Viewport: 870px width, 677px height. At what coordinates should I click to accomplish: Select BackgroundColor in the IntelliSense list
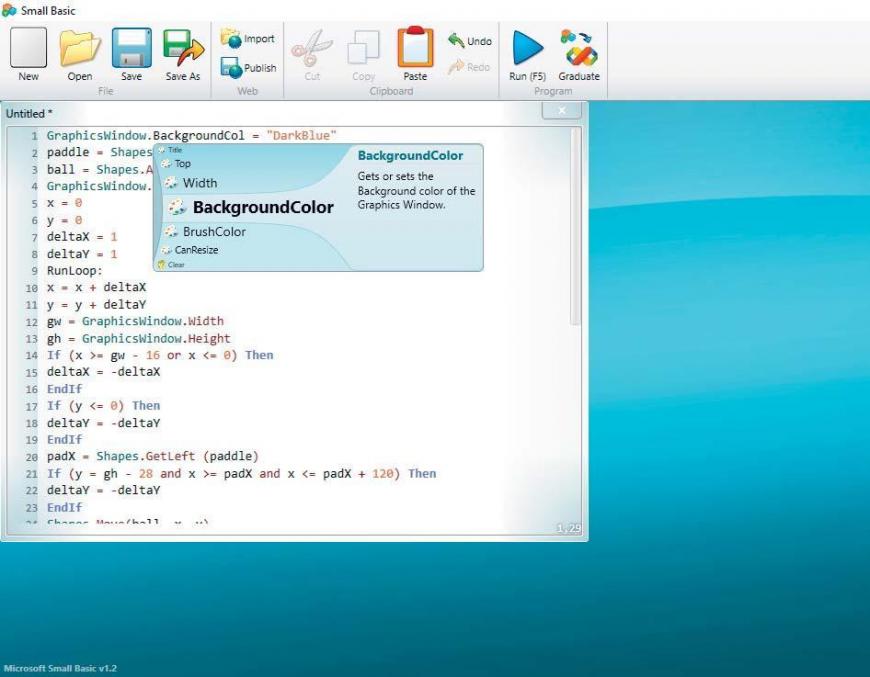(252, 207)
